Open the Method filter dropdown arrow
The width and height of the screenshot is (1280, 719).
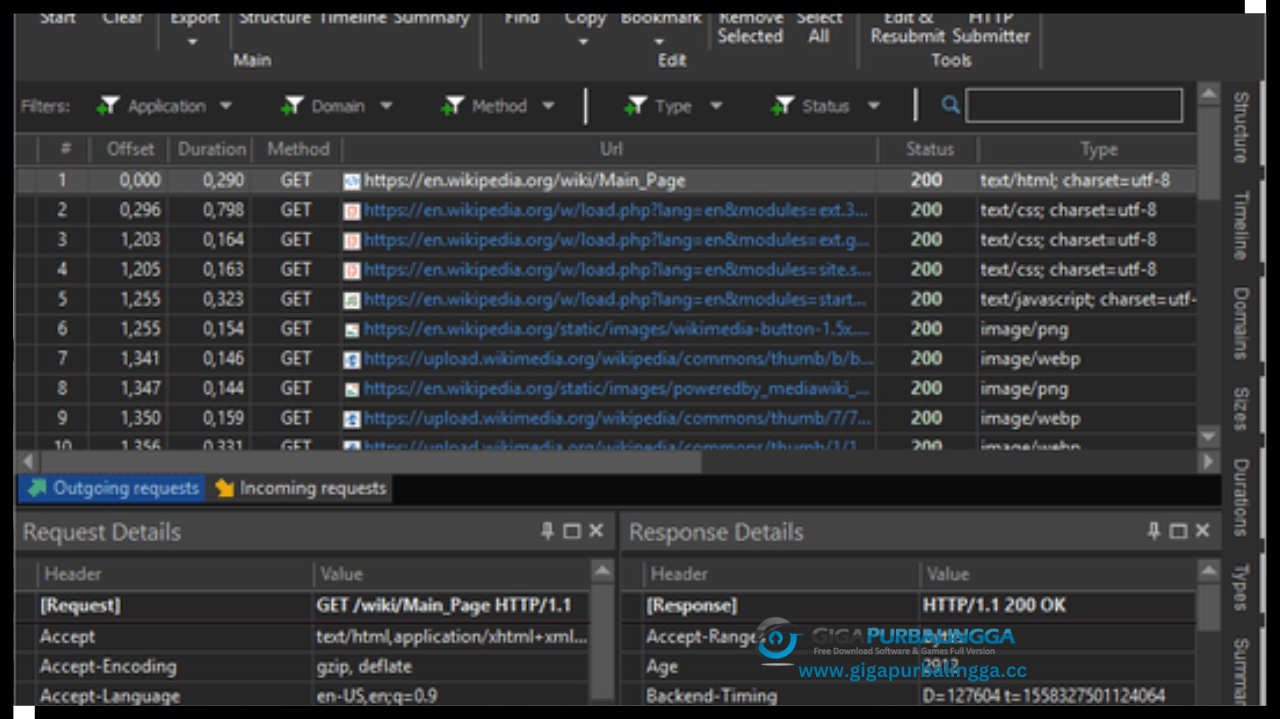[x=548, y=106]
